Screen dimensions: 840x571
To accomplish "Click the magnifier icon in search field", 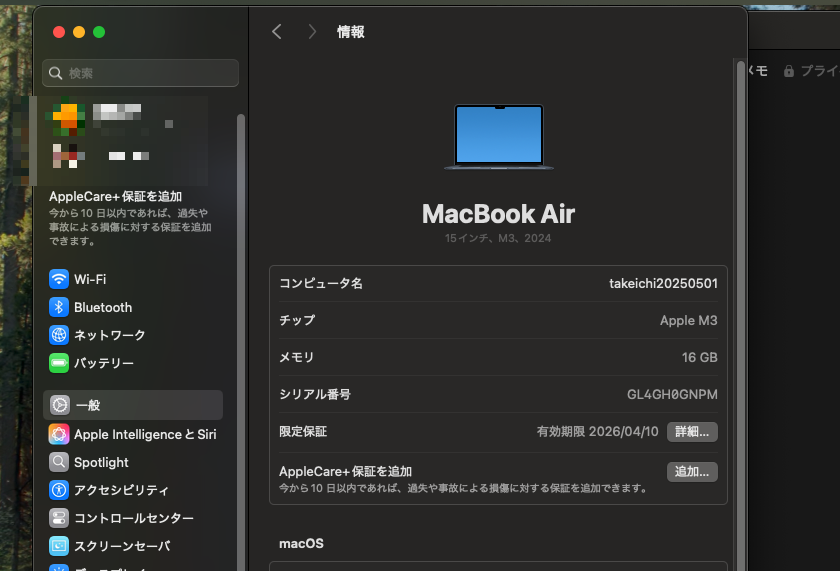I will (x=56, y=73).
